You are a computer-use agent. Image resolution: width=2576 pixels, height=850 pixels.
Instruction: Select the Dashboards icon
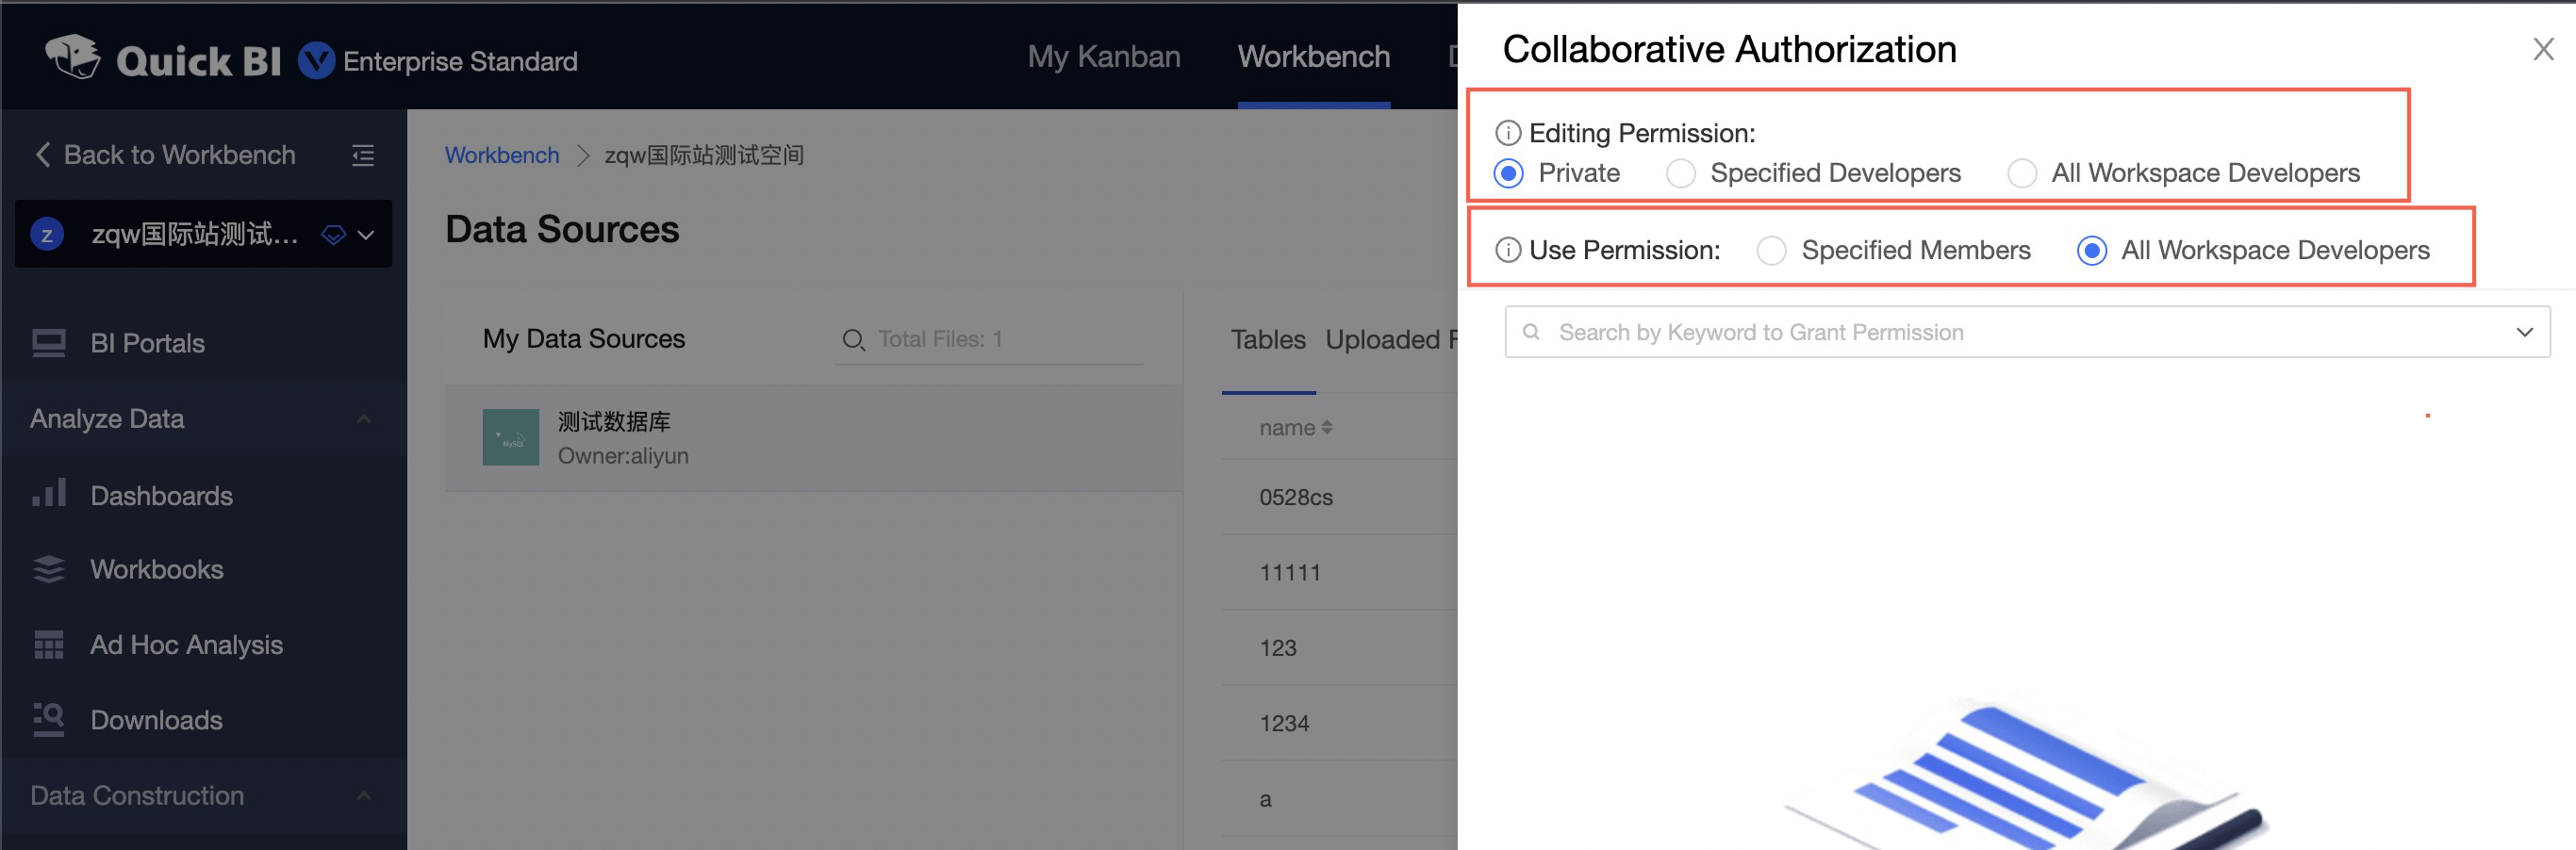pos(48,493)
